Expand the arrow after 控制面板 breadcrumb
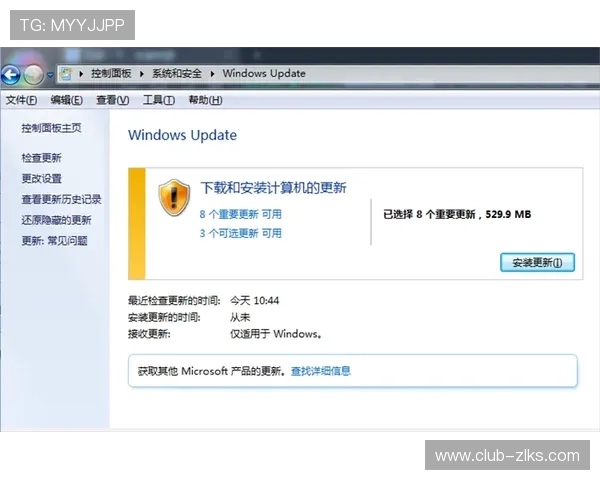Viewport: 600px width, 480px height. (142, 74)
